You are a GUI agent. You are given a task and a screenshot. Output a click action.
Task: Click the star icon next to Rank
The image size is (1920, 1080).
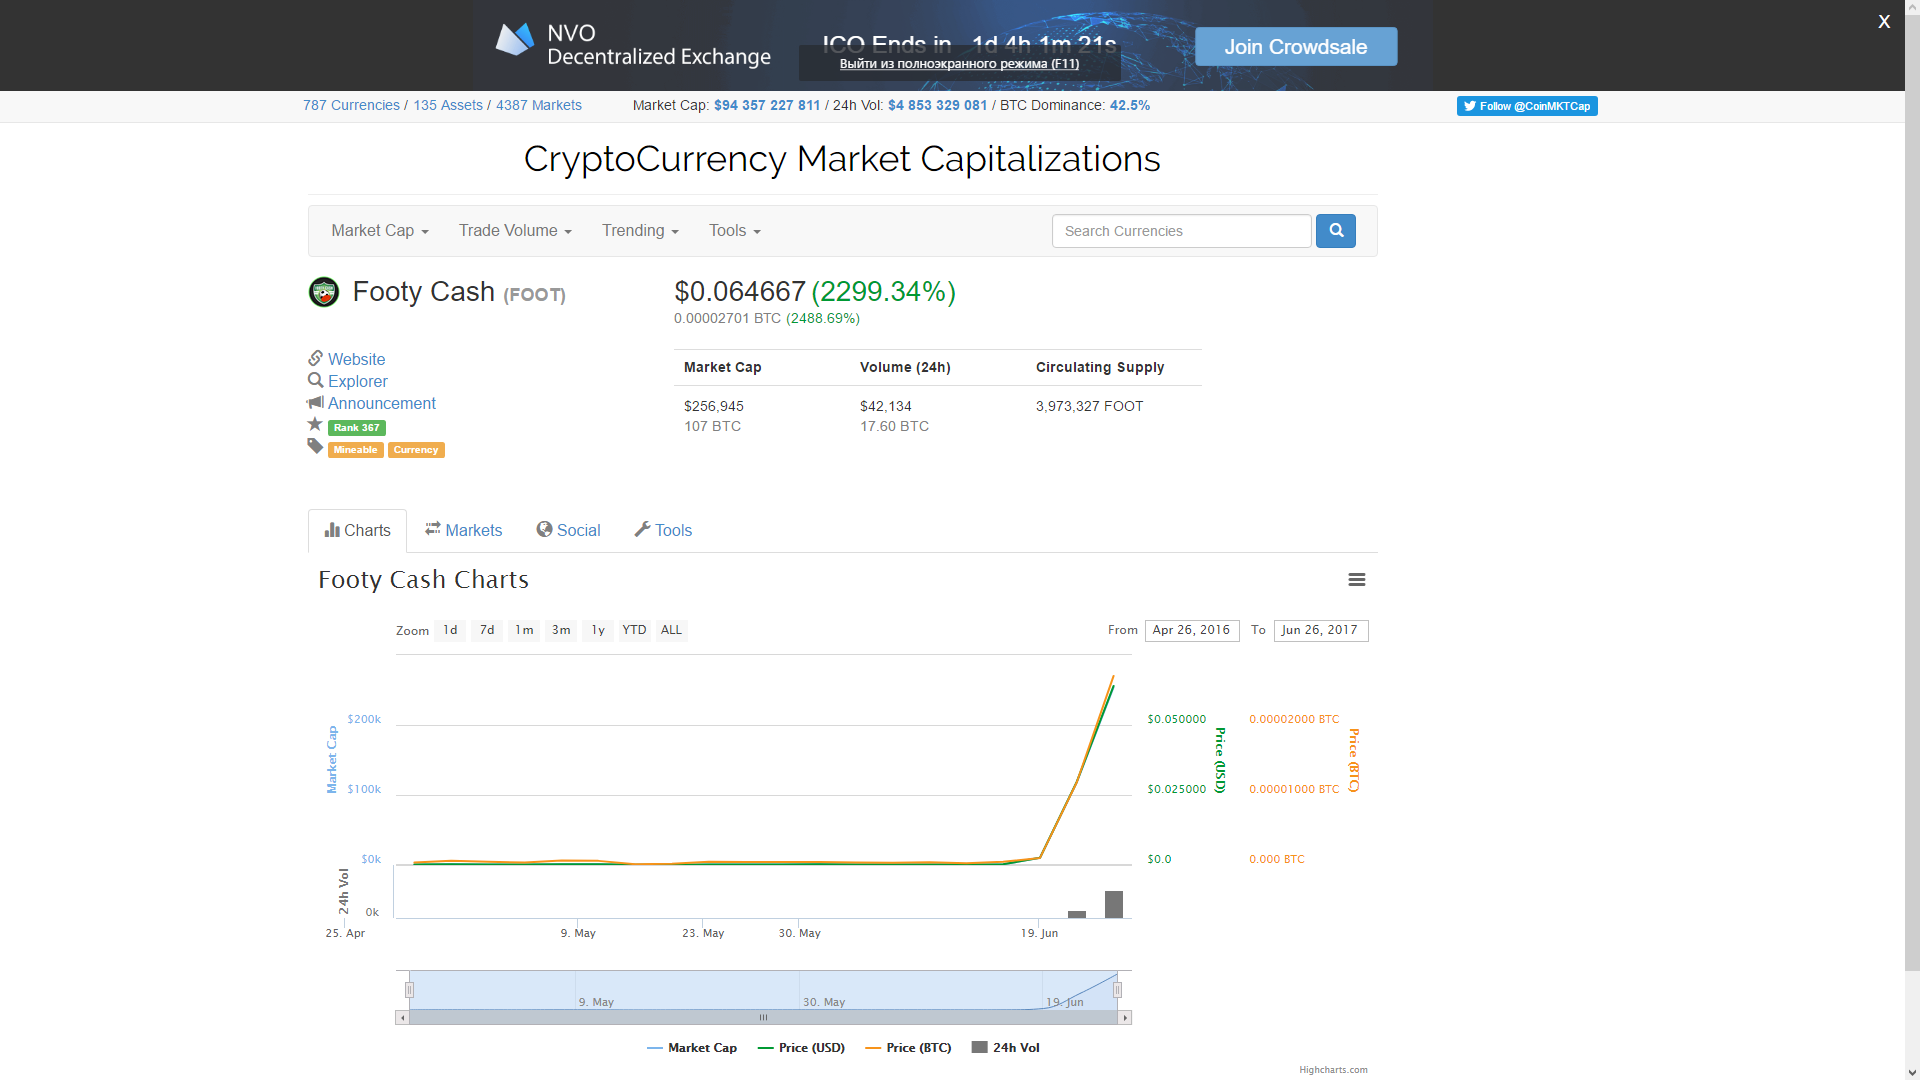tap(315, 424)
